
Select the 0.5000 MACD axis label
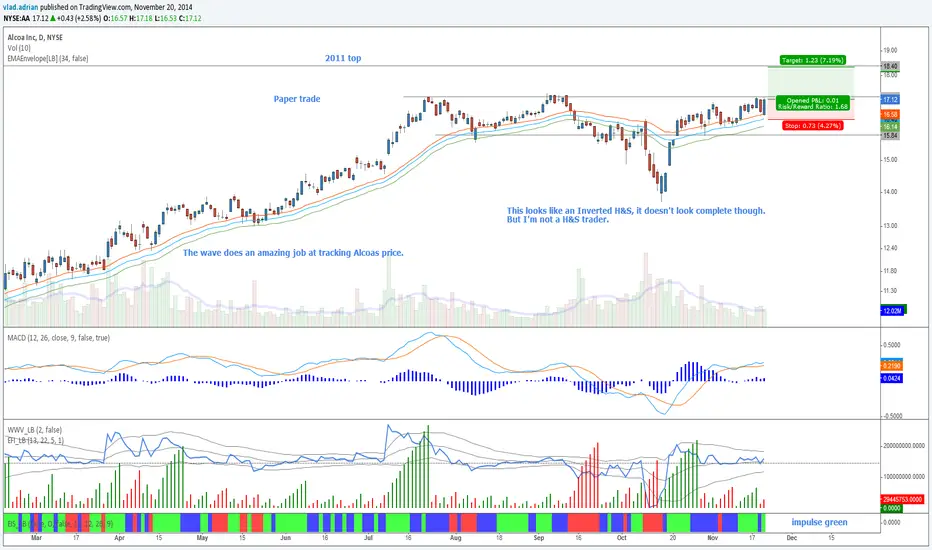coord(892,345)
